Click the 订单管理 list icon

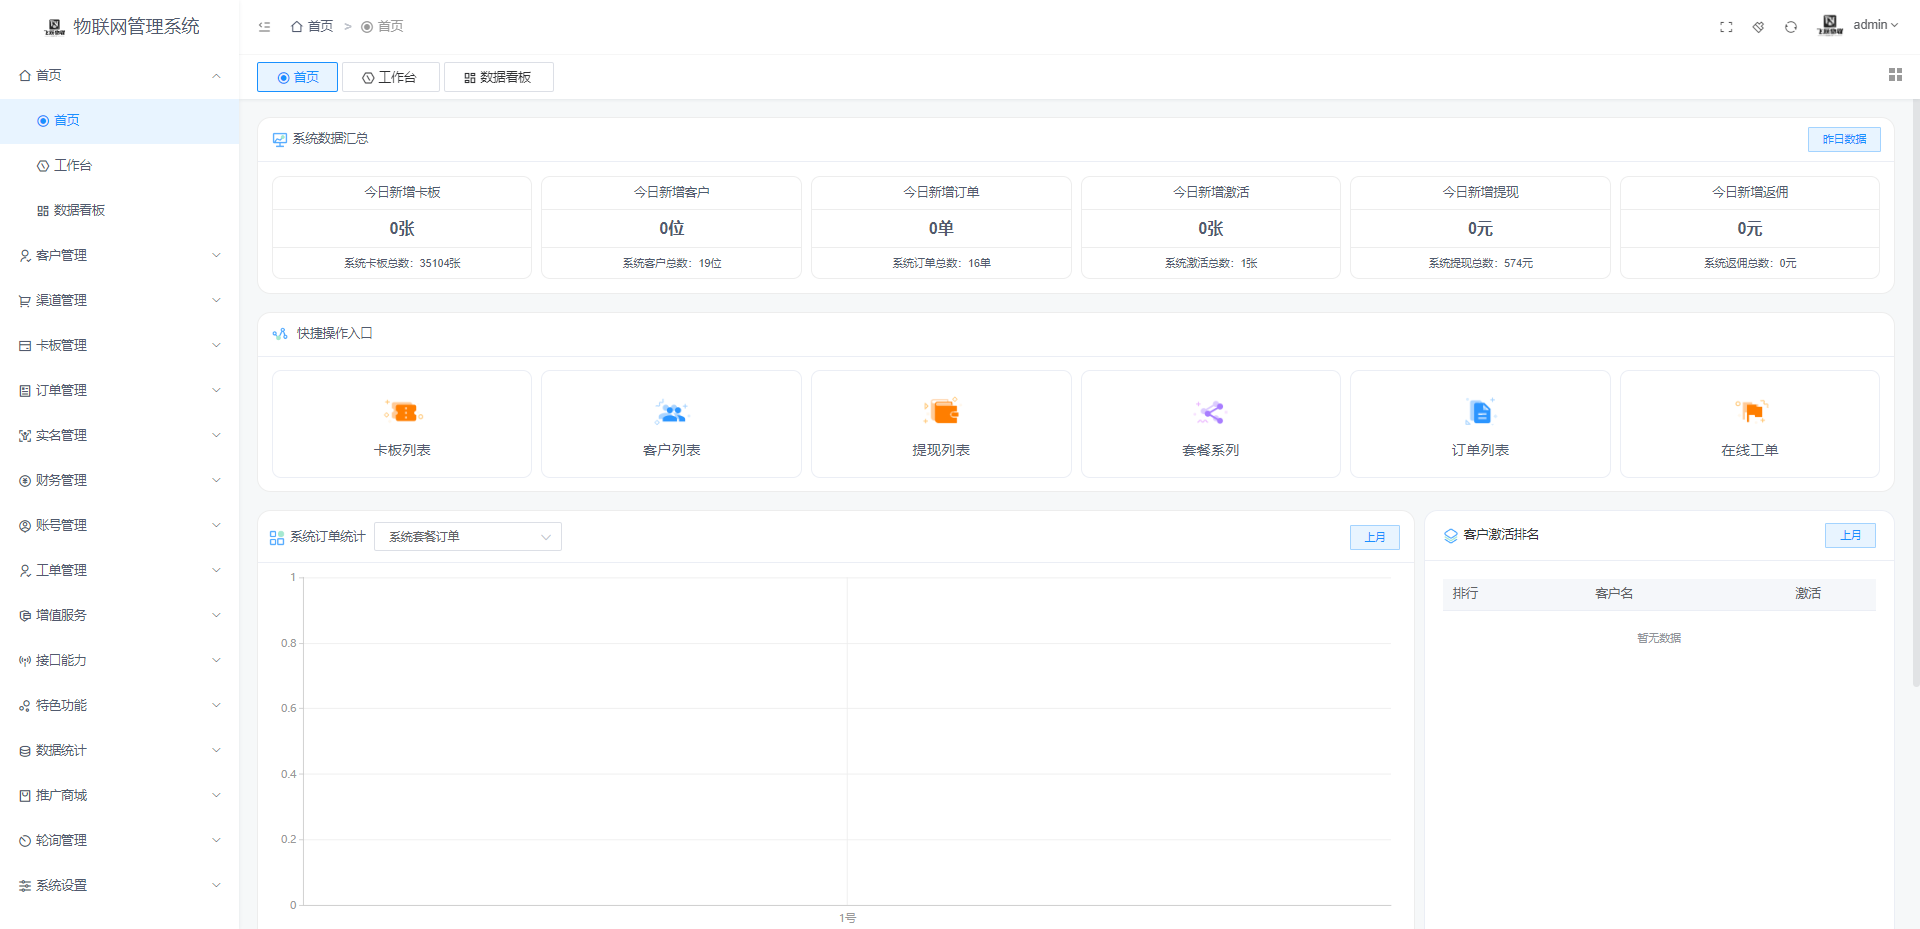pos(25,391)
